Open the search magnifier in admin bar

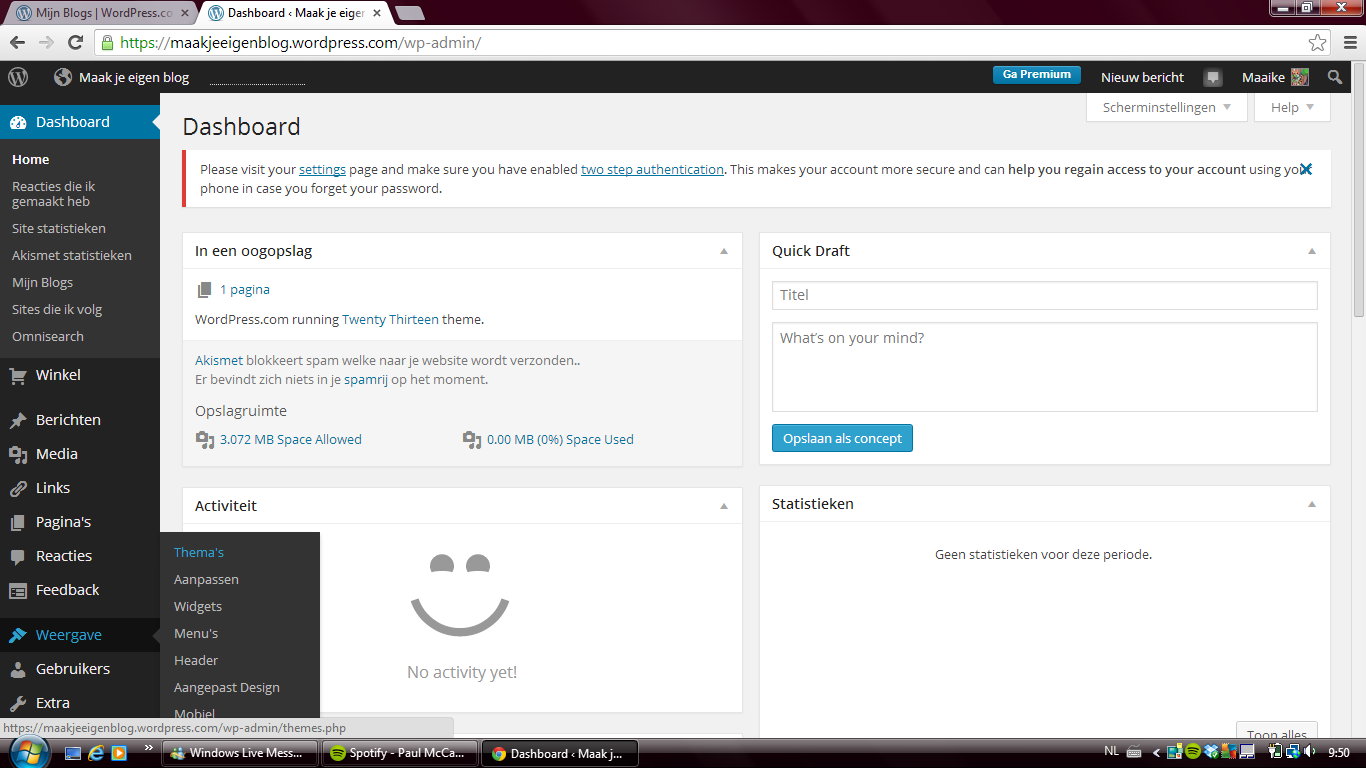[1335, 77]
